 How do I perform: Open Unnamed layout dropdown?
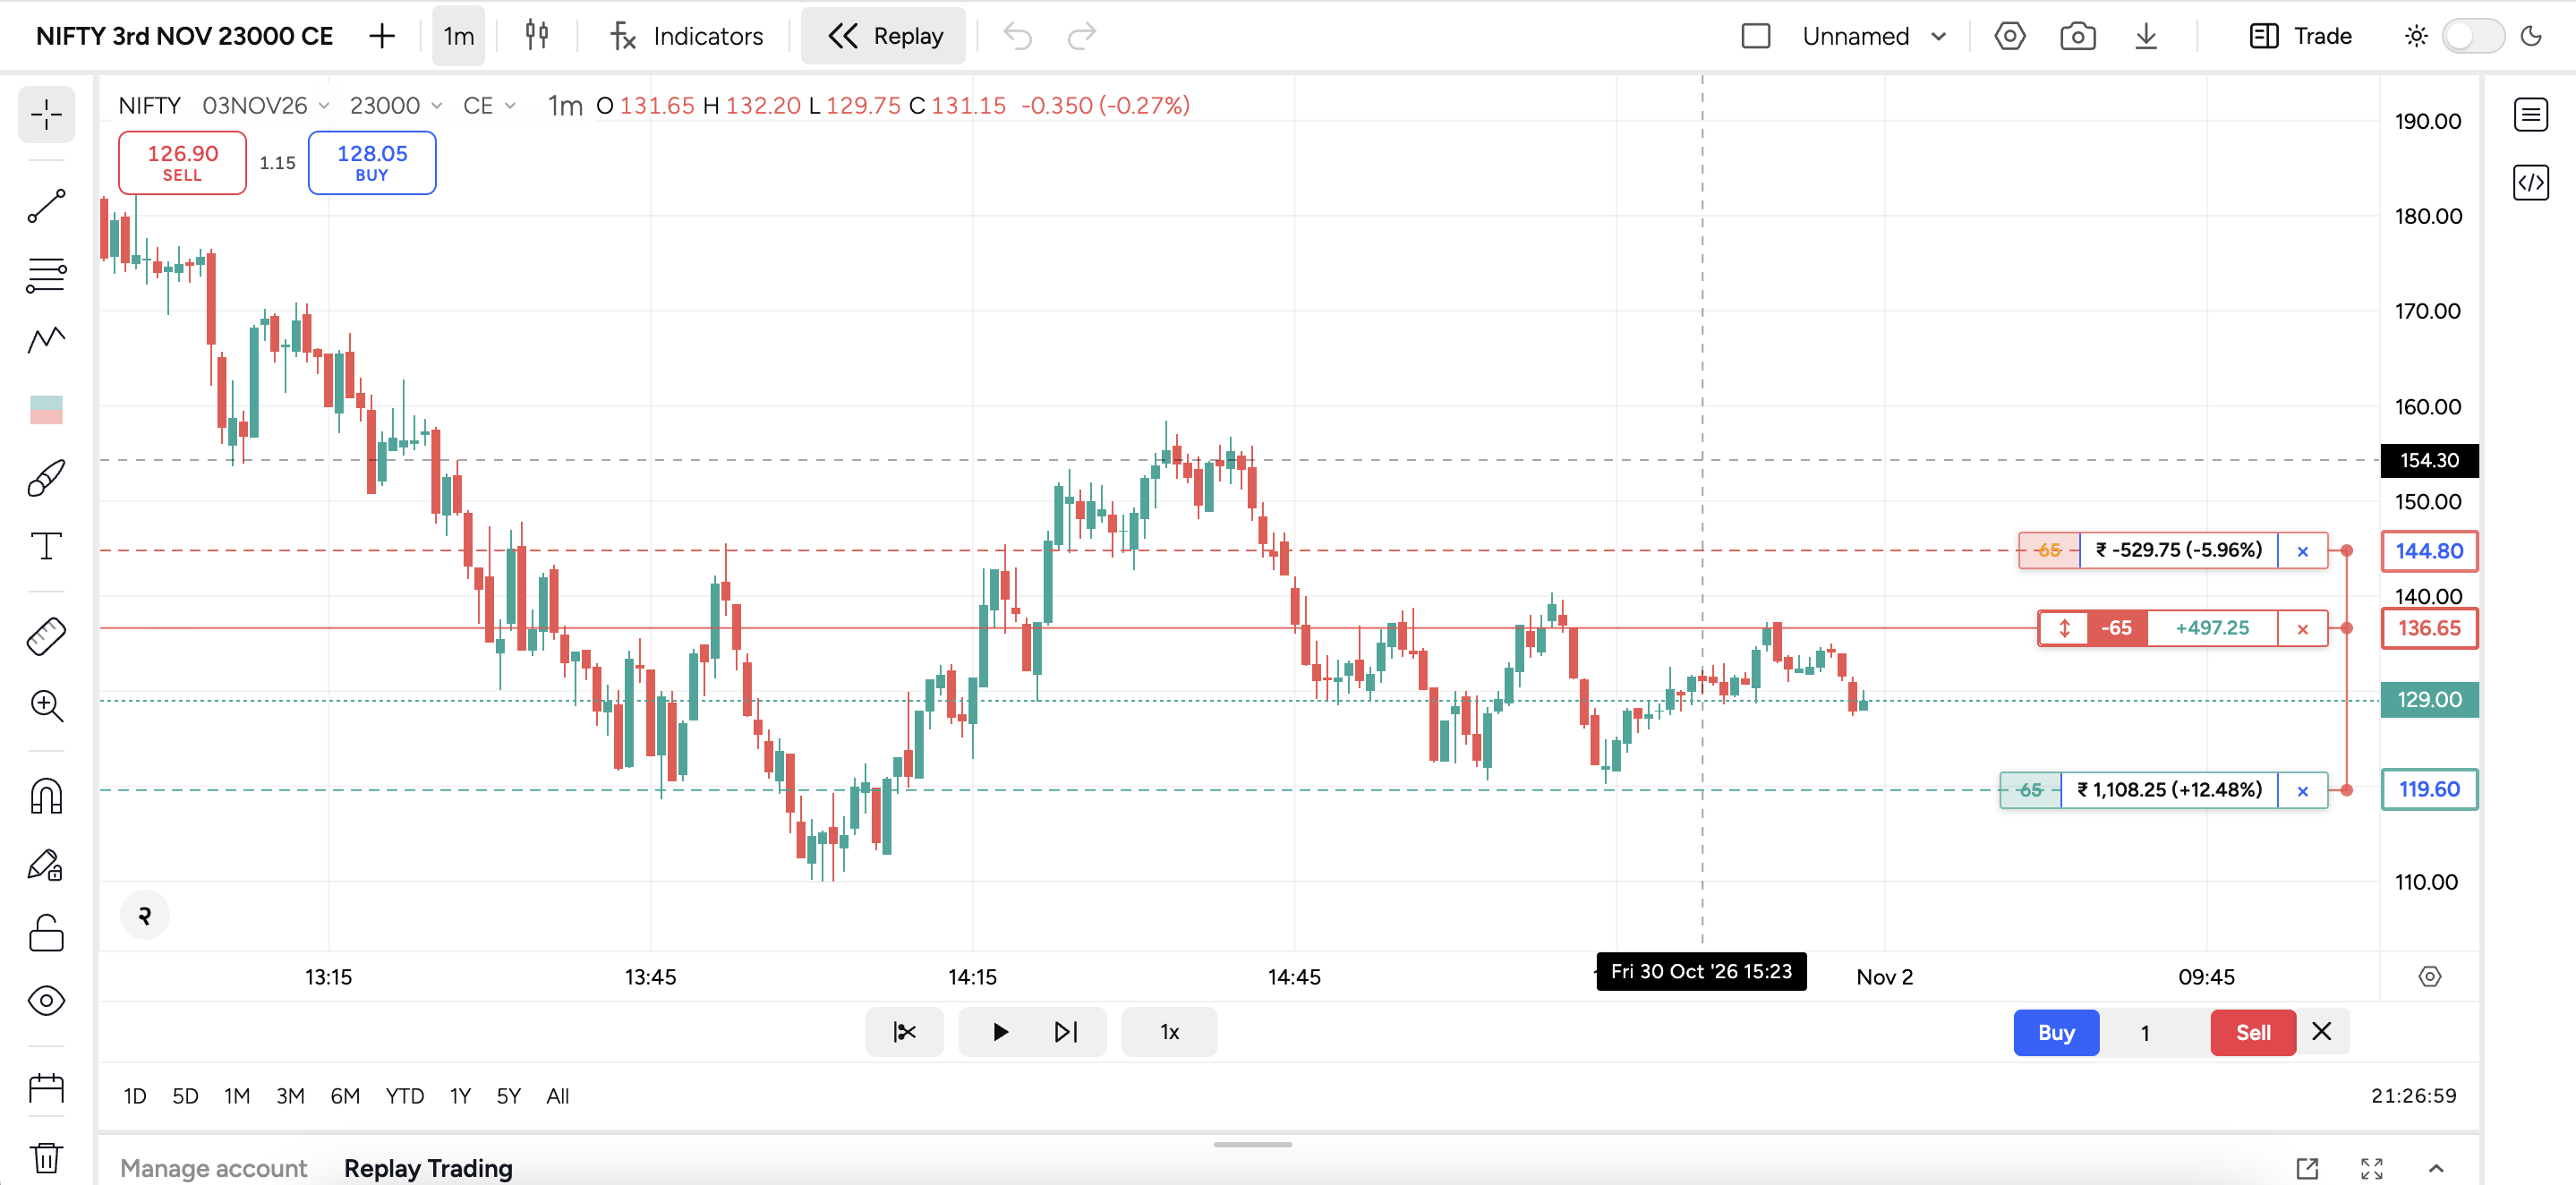click(1874, 36)
